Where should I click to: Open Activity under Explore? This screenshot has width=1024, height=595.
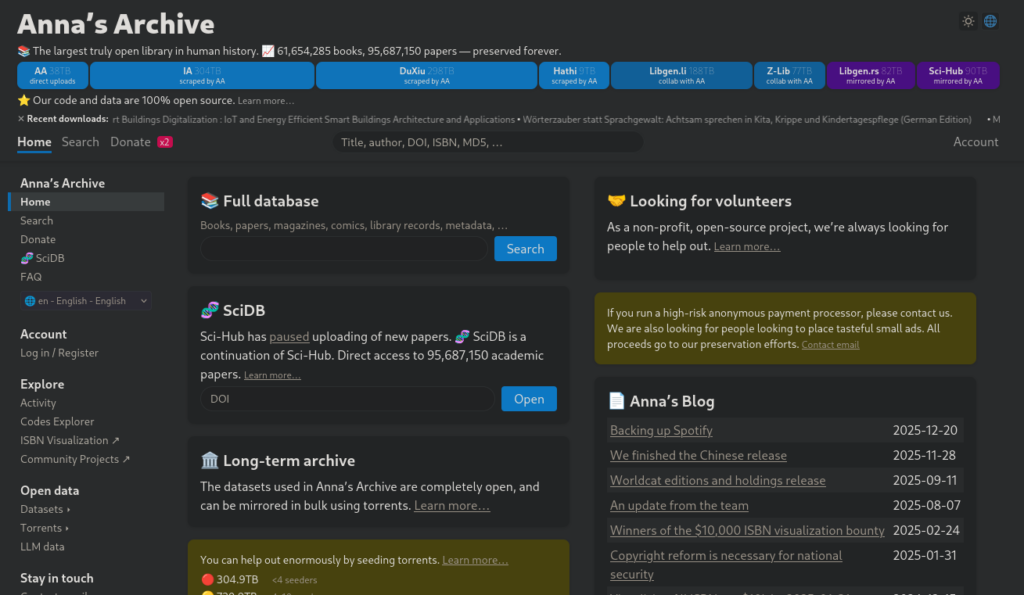38,403
